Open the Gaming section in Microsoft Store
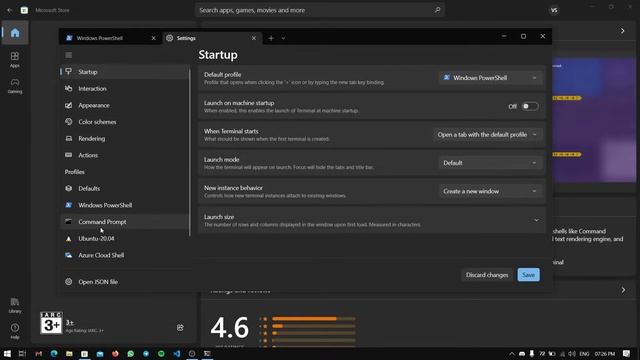This screenshot has width=640, height=360. (x=15, y=86)
